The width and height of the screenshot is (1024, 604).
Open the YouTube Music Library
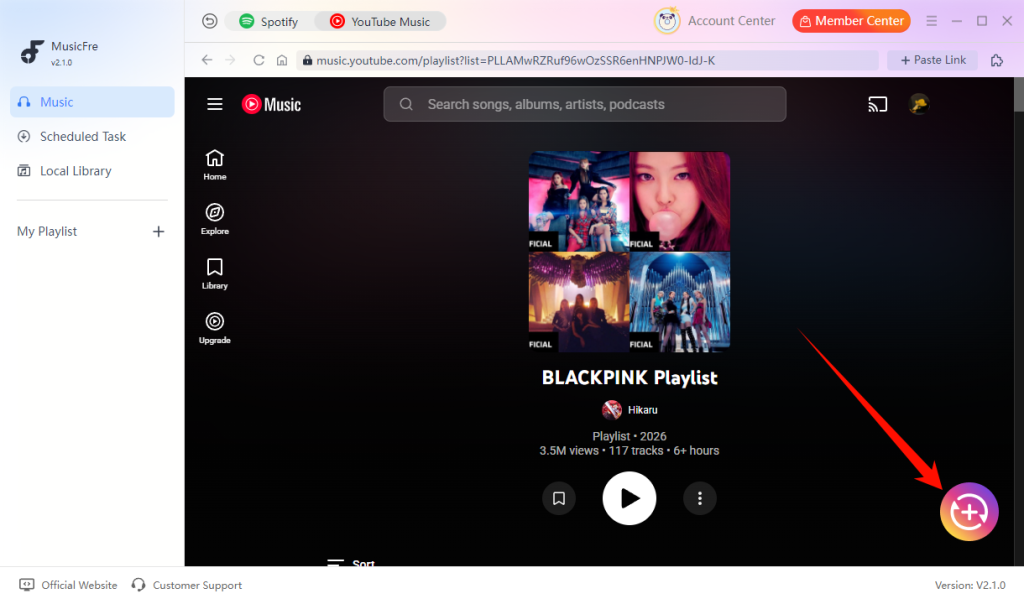click(x=215, y=274)
